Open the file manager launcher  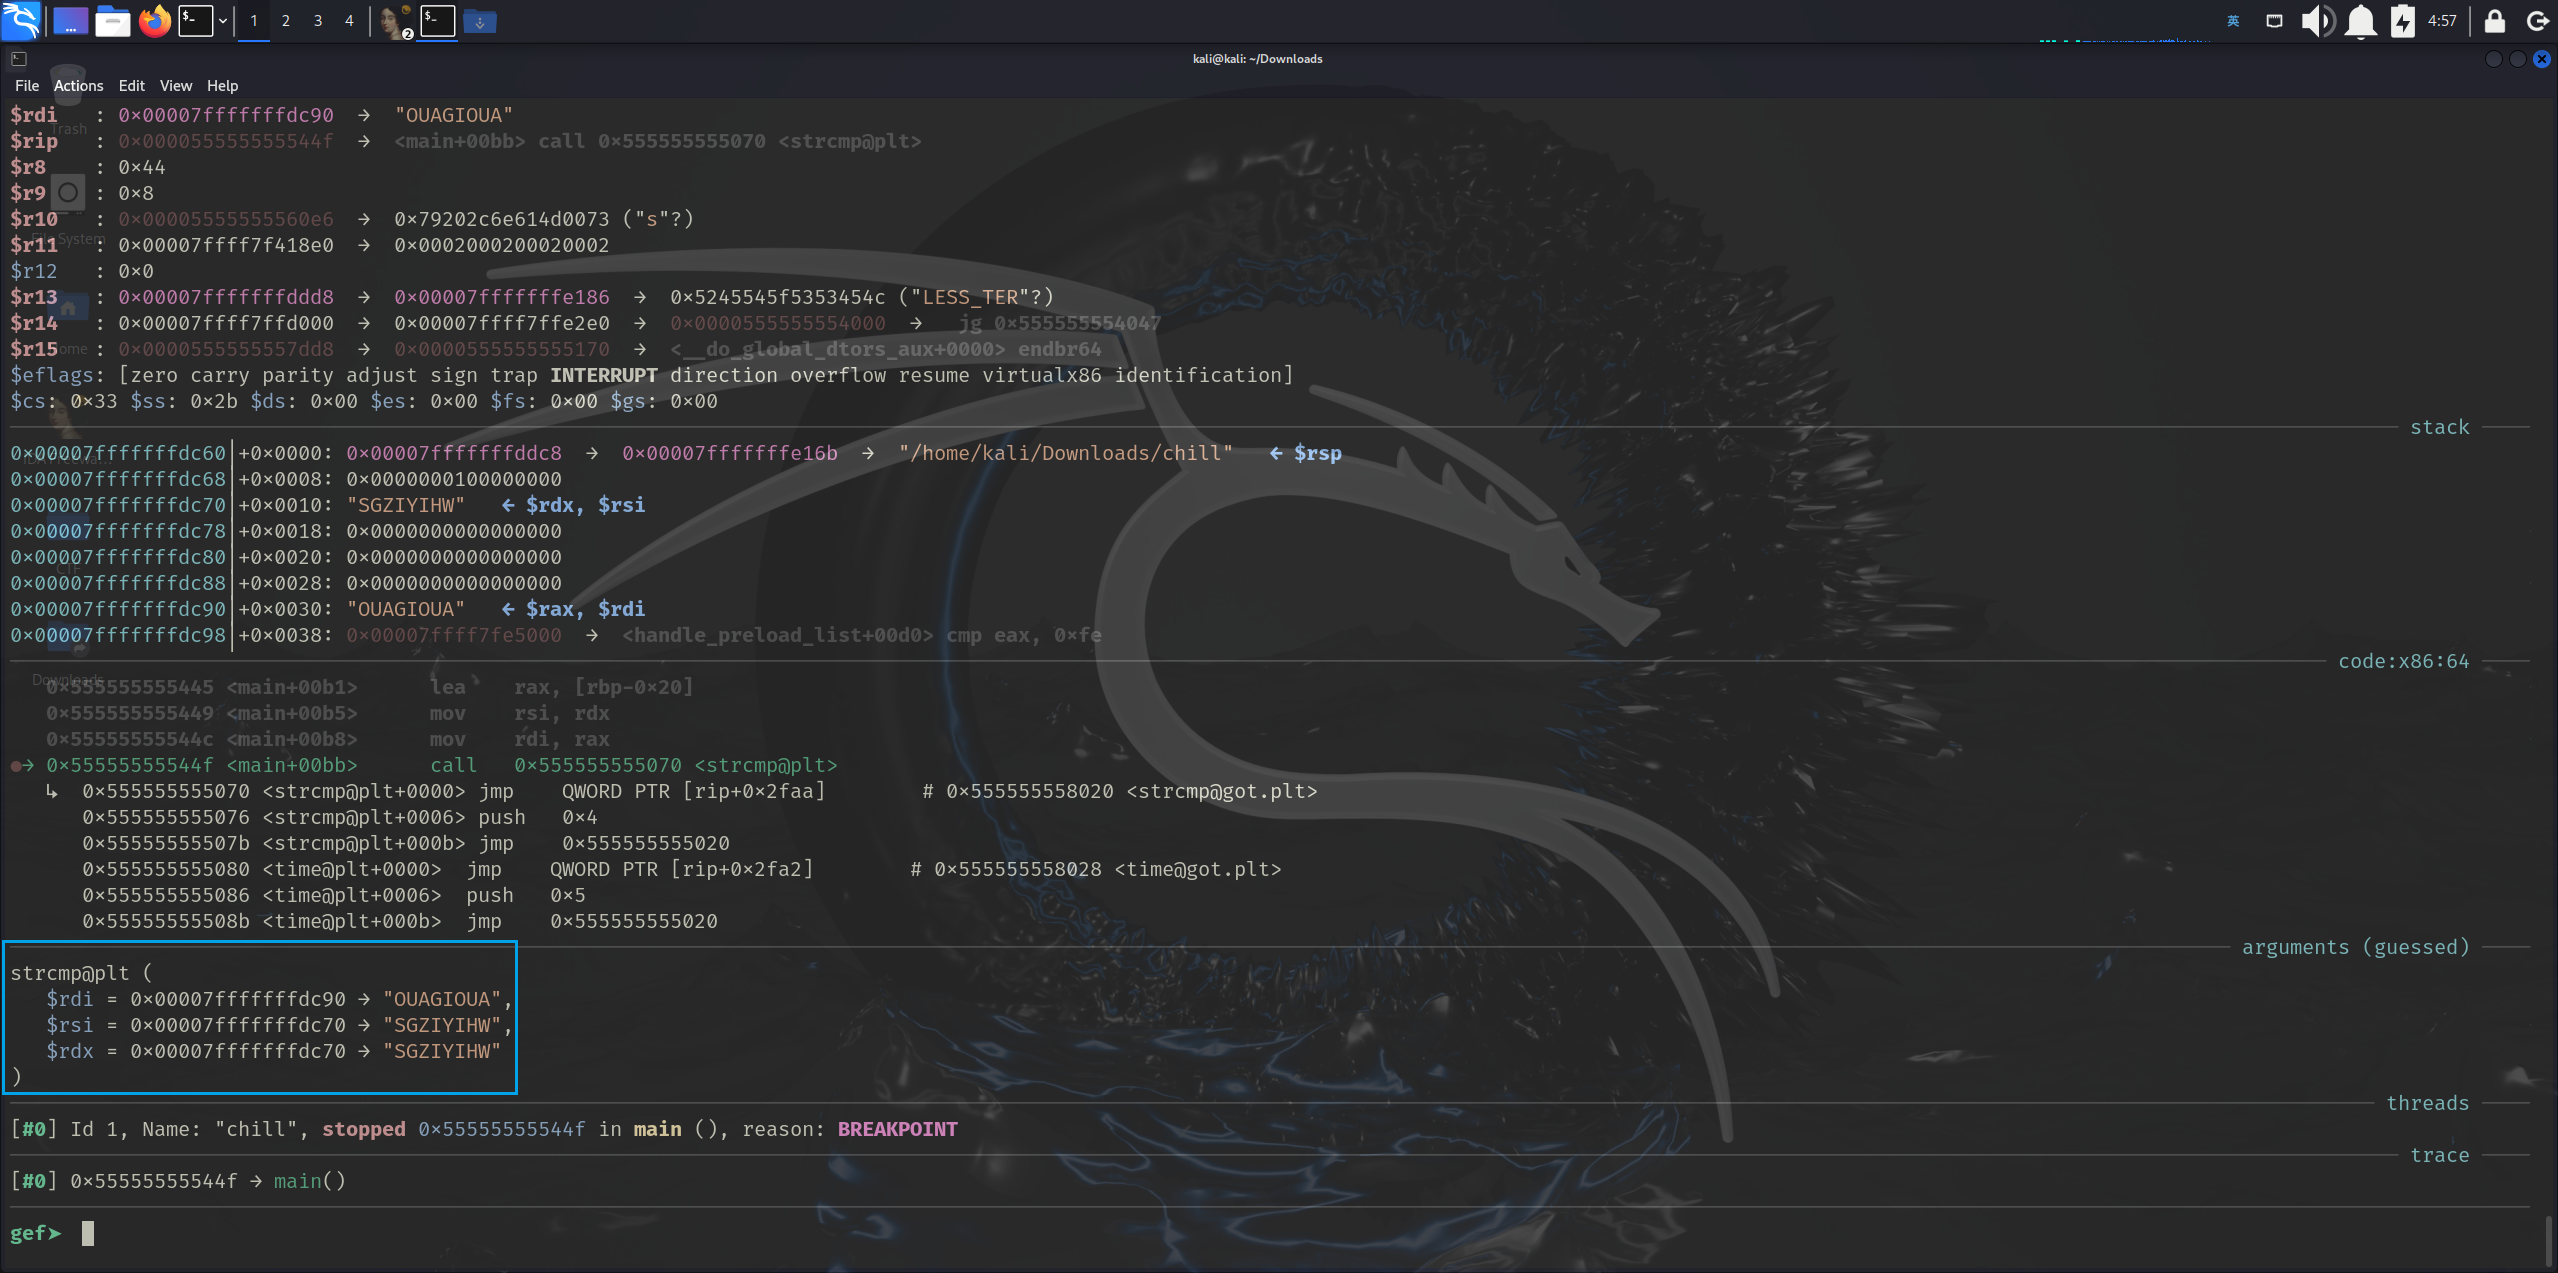pyautogui.click(x=112, y=20)
